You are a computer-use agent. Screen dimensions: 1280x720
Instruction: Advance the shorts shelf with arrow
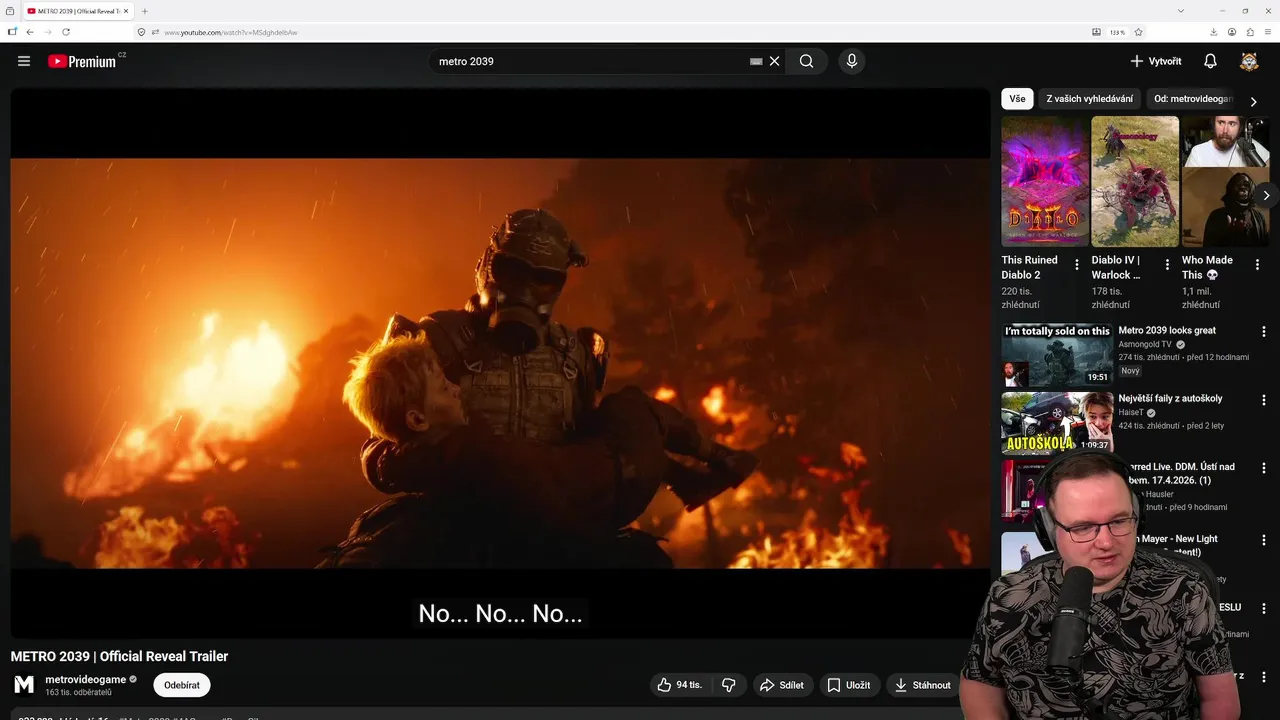[x=1265, y=195]
